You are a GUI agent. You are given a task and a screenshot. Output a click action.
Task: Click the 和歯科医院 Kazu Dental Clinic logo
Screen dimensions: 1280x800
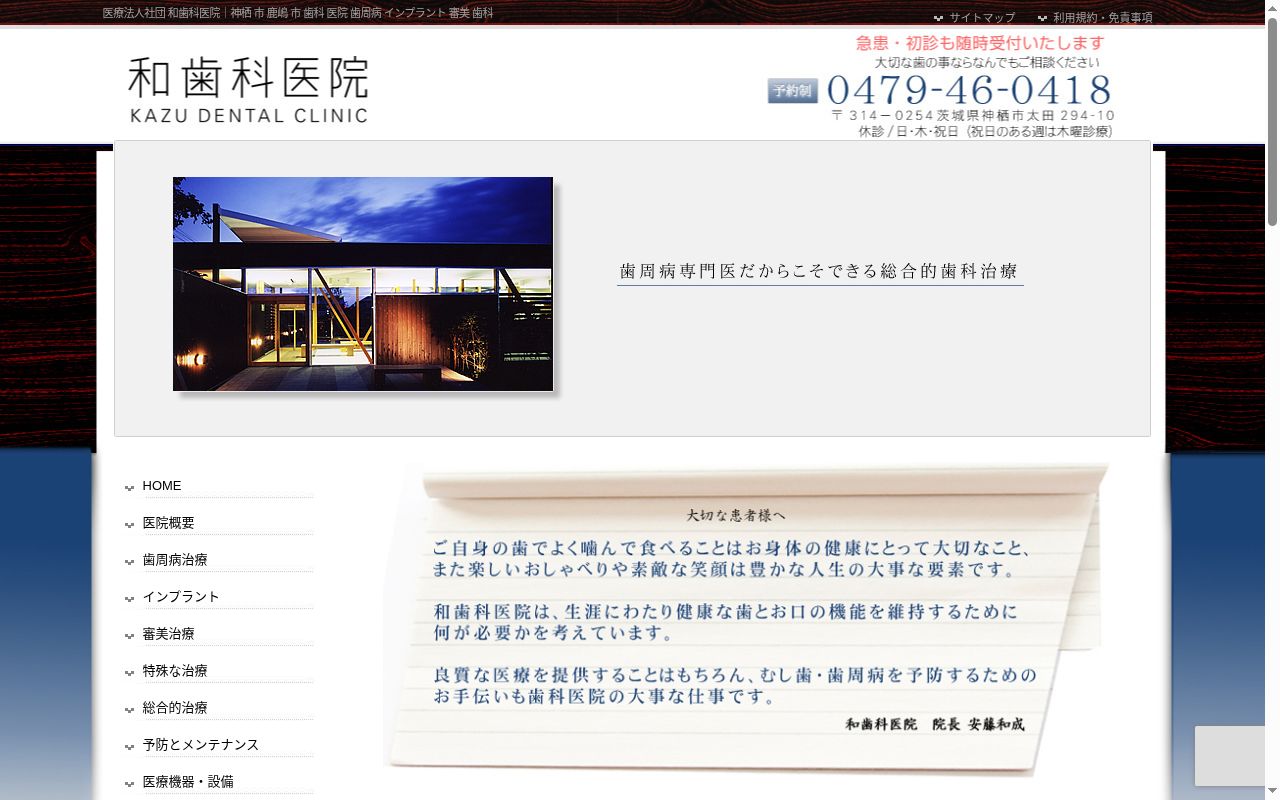click(249, 90)
